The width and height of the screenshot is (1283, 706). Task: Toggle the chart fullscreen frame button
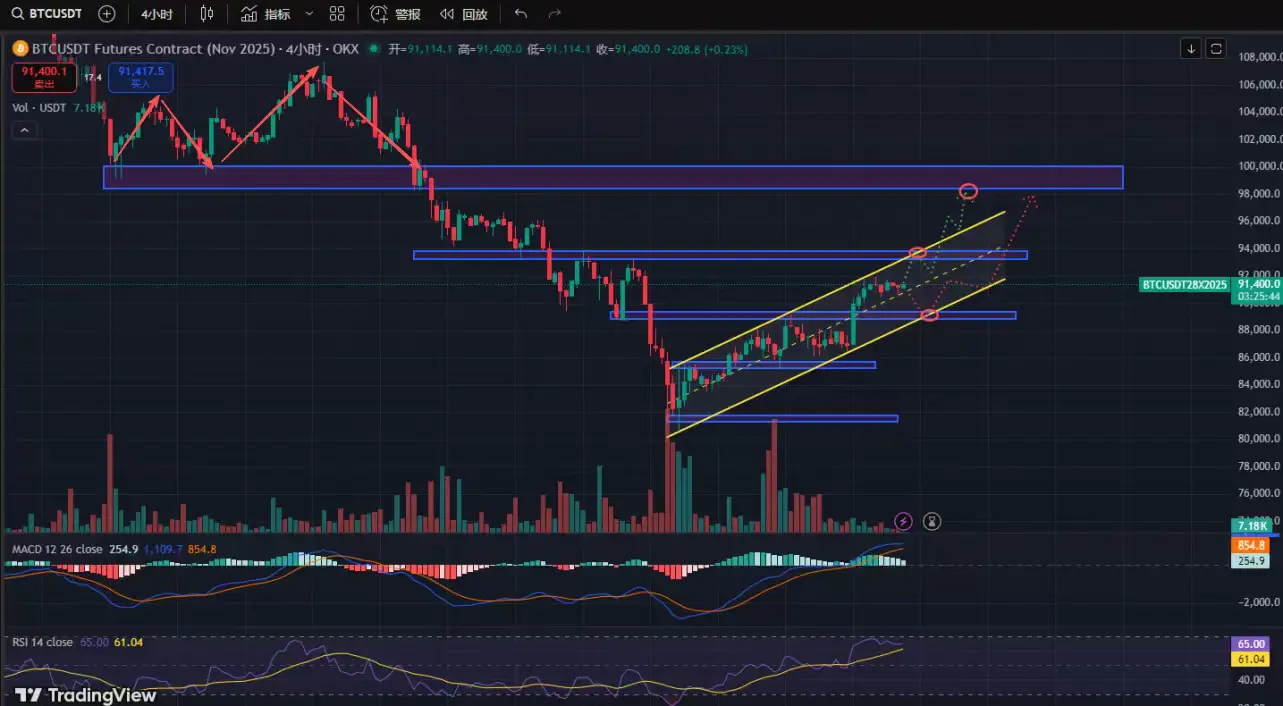click(x=1216, y=48)
